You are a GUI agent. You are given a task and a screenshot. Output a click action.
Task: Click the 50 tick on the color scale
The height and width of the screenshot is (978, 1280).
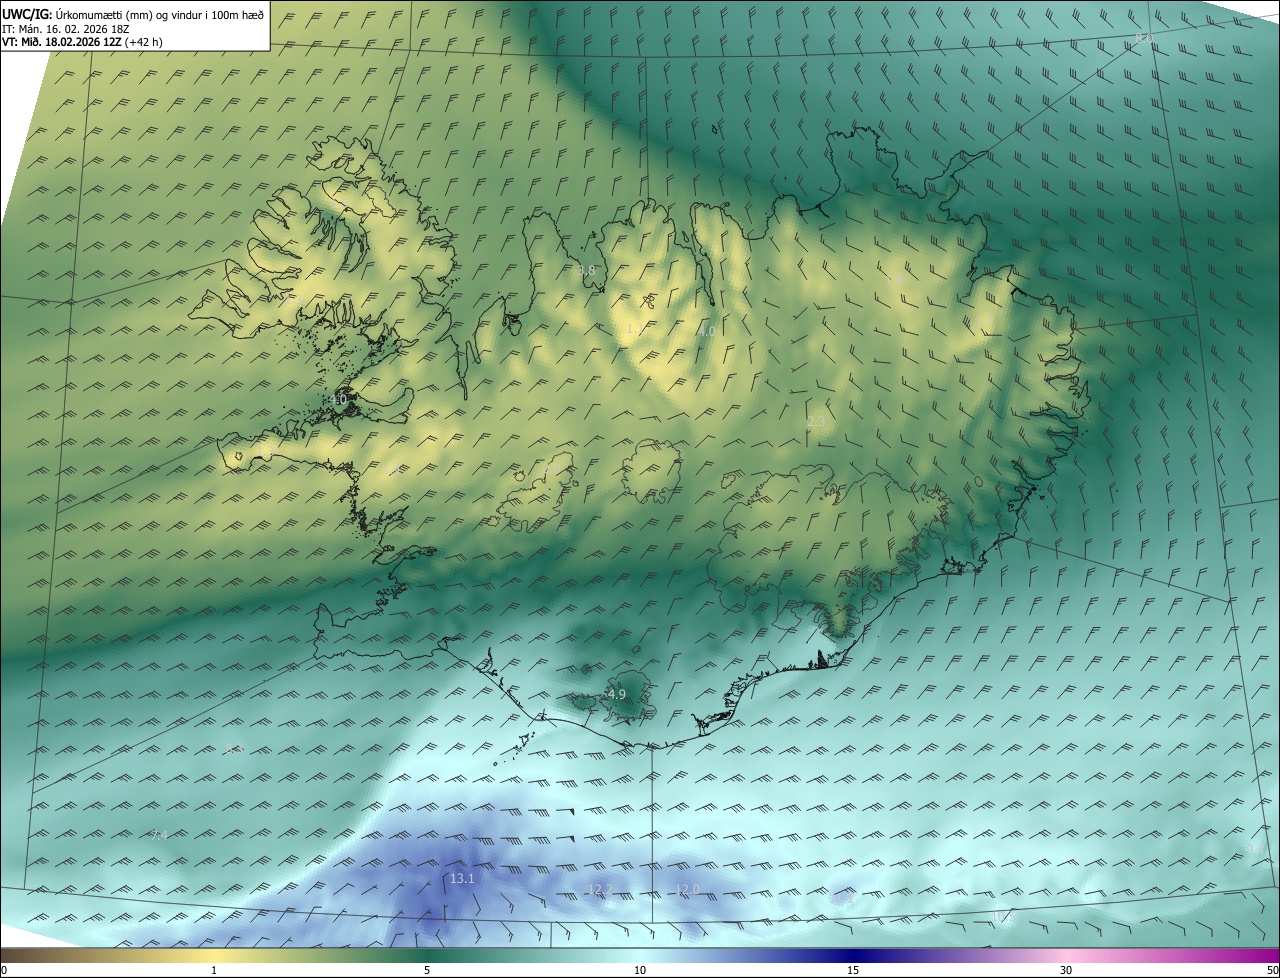tap(1272, 970)
